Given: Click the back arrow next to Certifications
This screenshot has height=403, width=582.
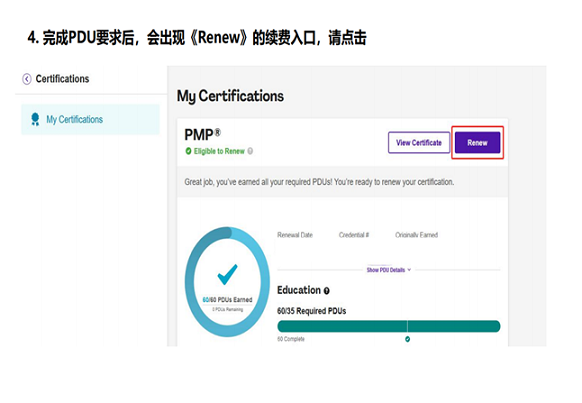Looking at the screenshot, I should 27,79.
